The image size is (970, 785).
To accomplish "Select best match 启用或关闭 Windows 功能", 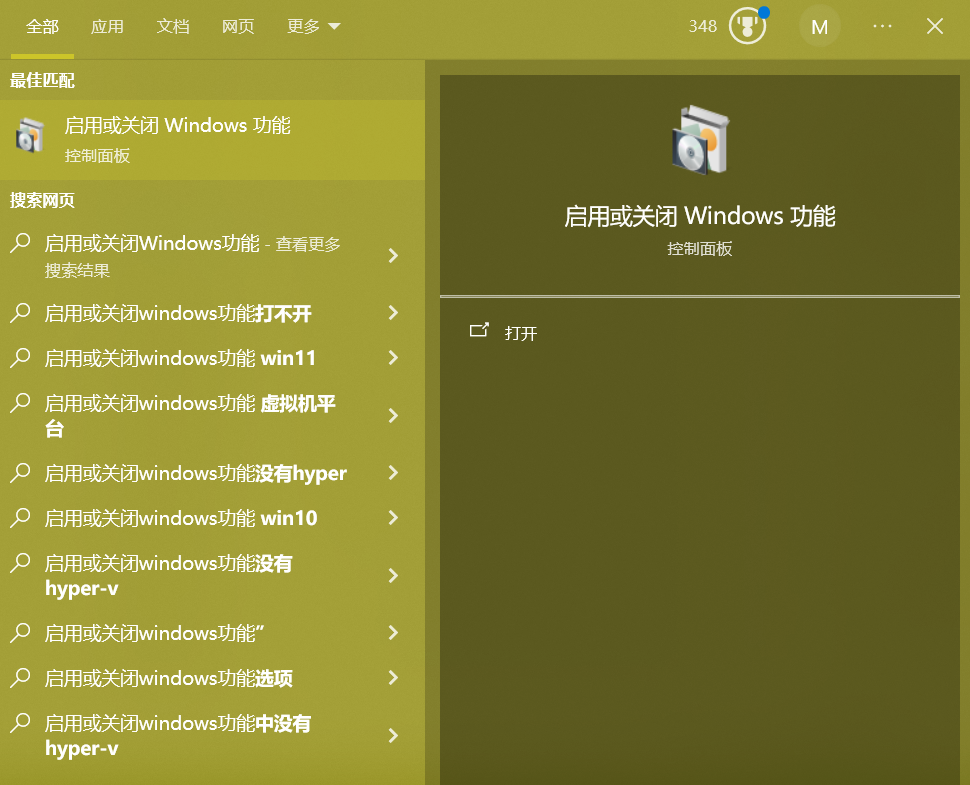I will point(212,140).
